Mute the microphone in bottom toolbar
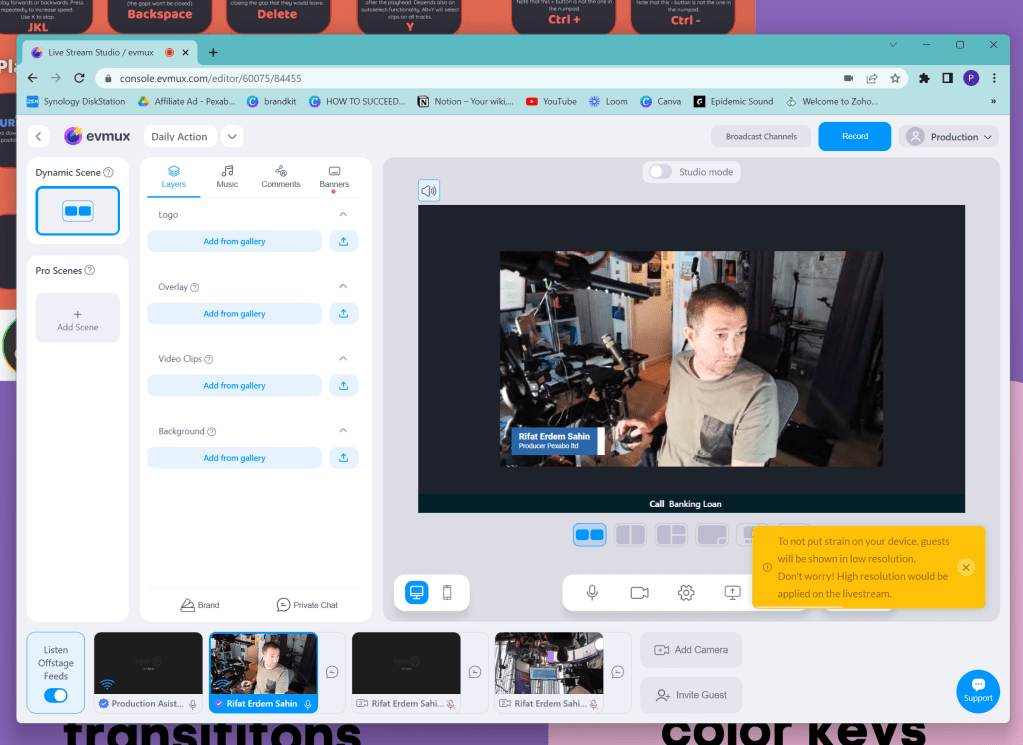 [x=592, y=592]
